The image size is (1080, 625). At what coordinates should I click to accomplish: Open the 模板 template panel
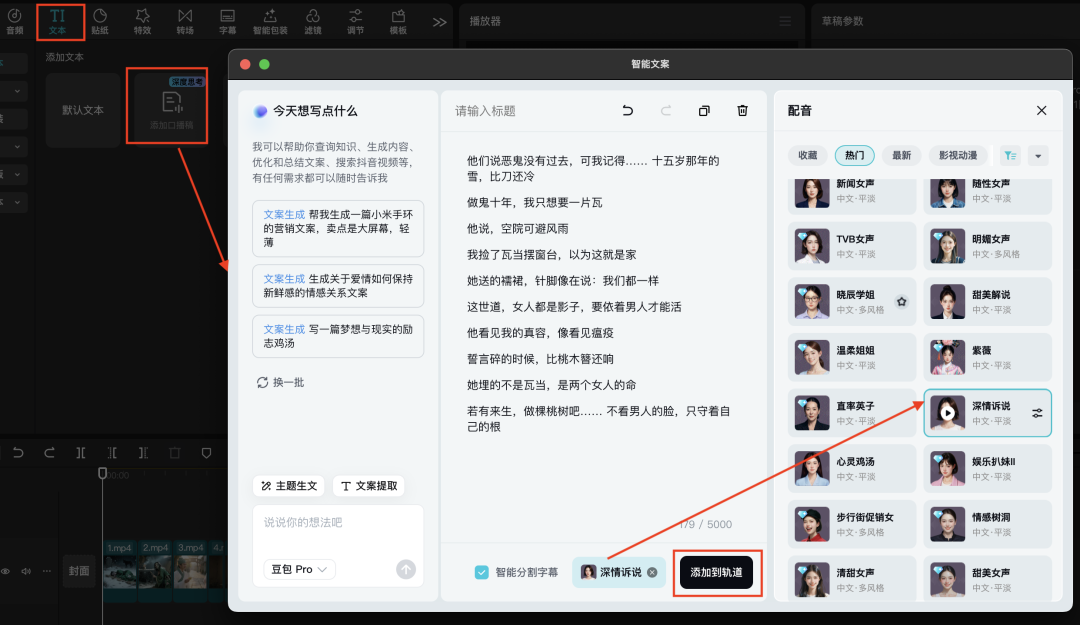pyautogui.click(x=397, y=20)
